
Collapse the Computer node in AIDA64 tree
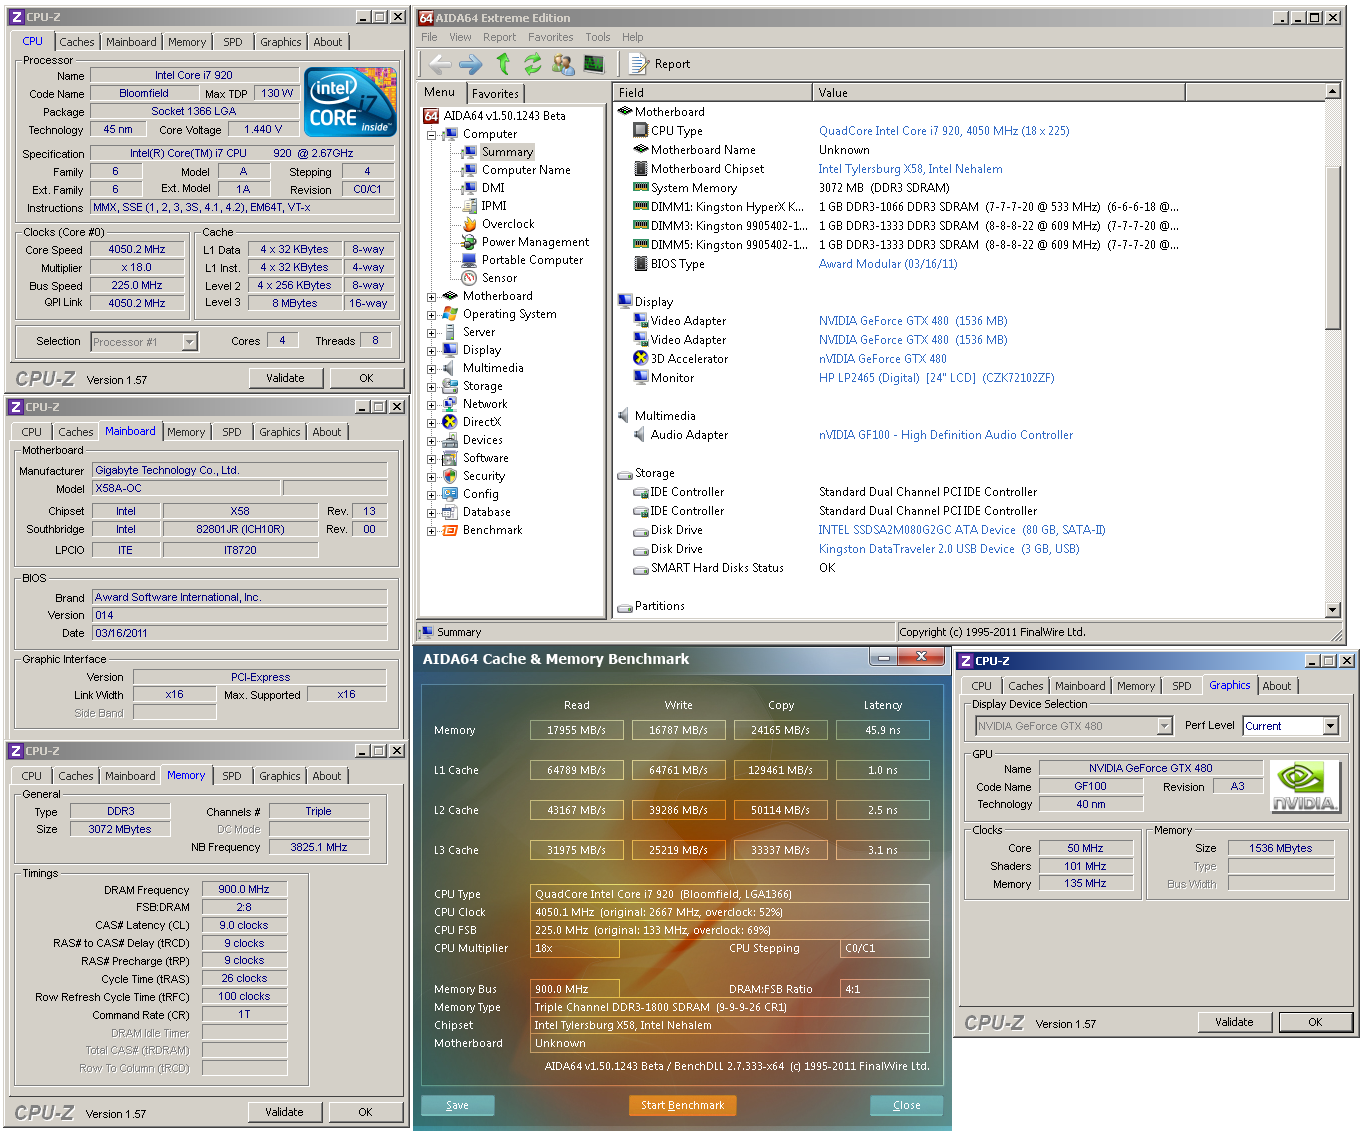pyautogui.click(x=431, y=135)
